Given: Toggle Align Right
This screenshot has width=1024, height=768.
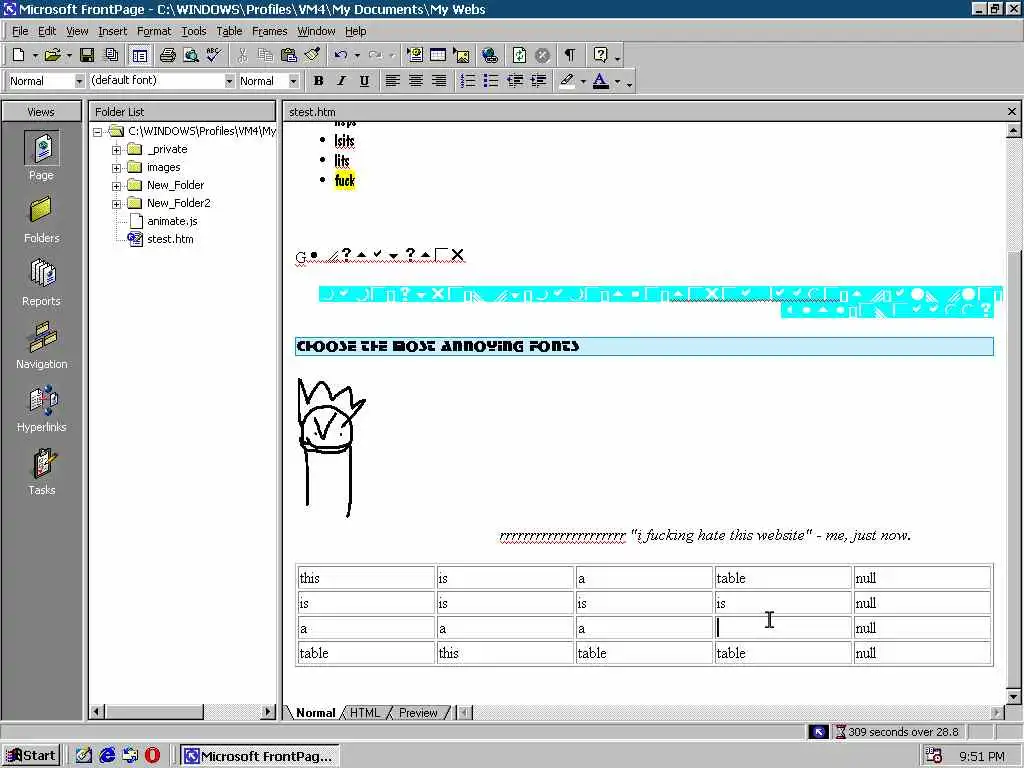Looking at the screenshot, I should [x=440, y=81].
